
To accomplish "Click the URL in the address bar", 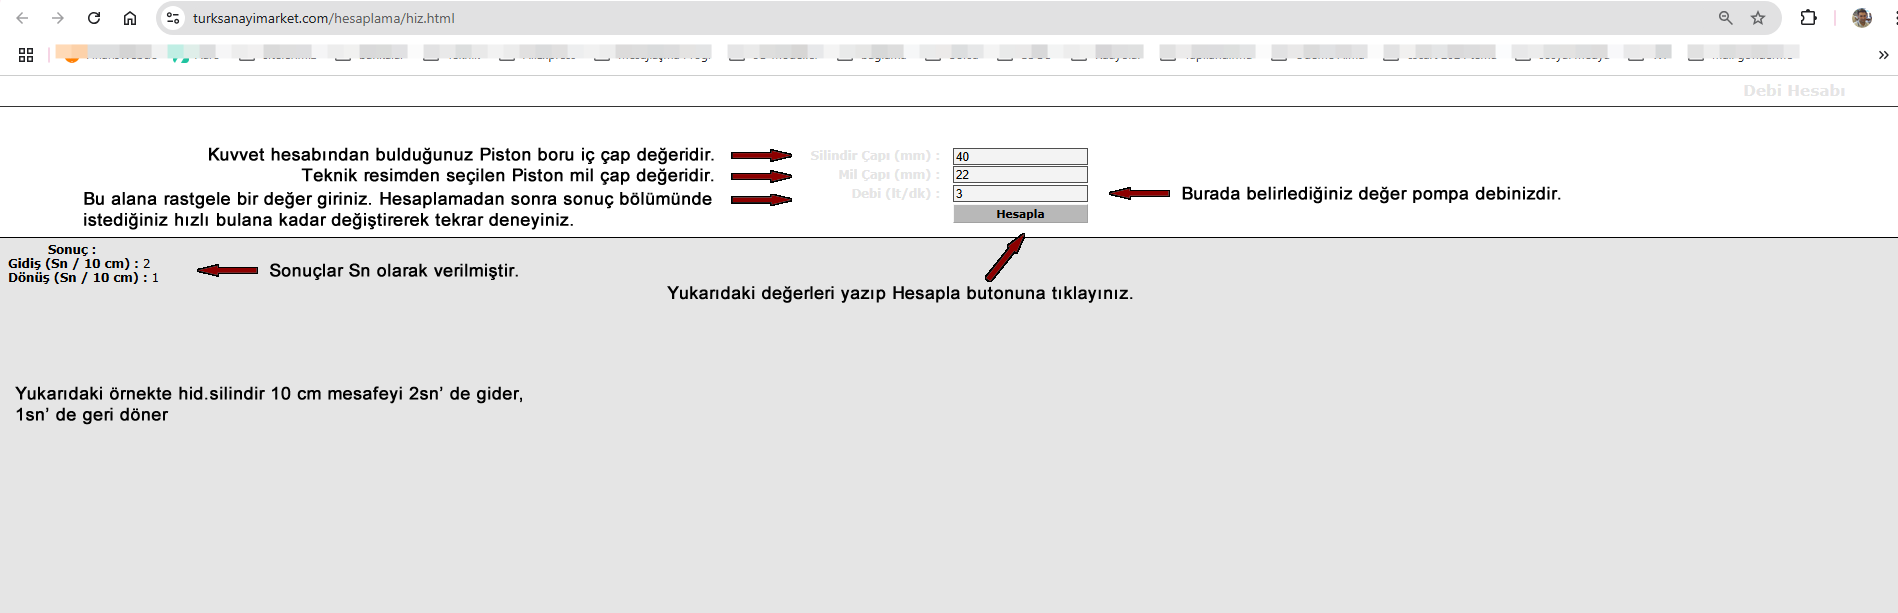I will [x=323, y=18].
